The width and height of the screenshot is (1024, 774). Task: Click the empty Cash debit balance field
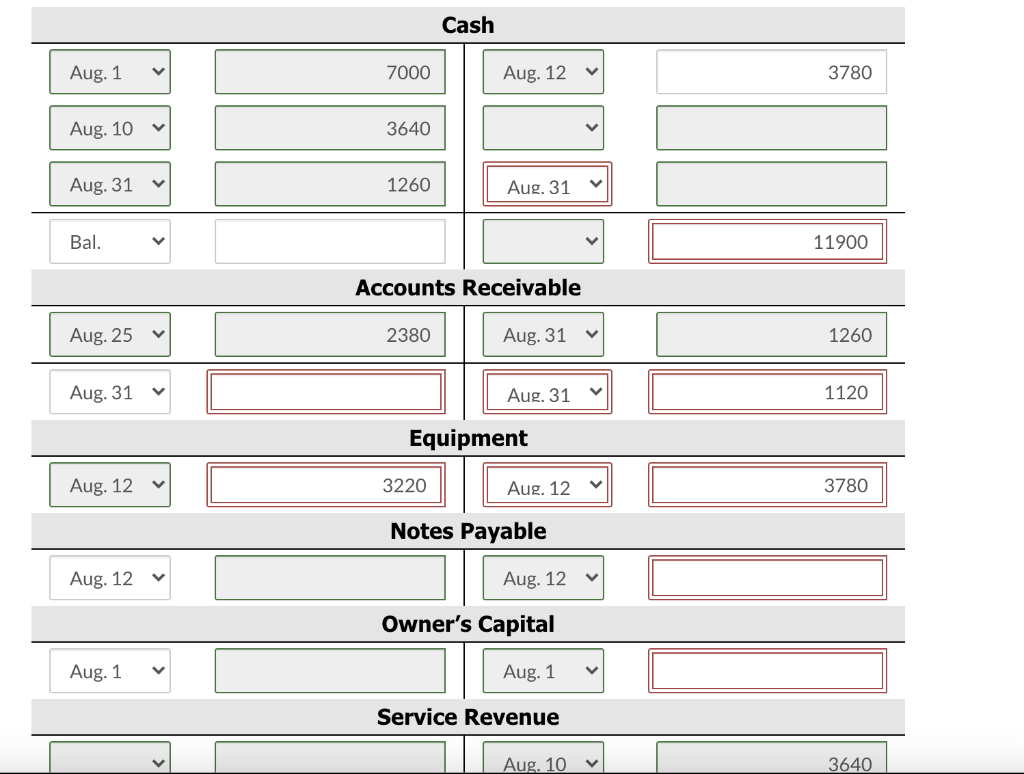pyautogui.click(x=330, y=242)
